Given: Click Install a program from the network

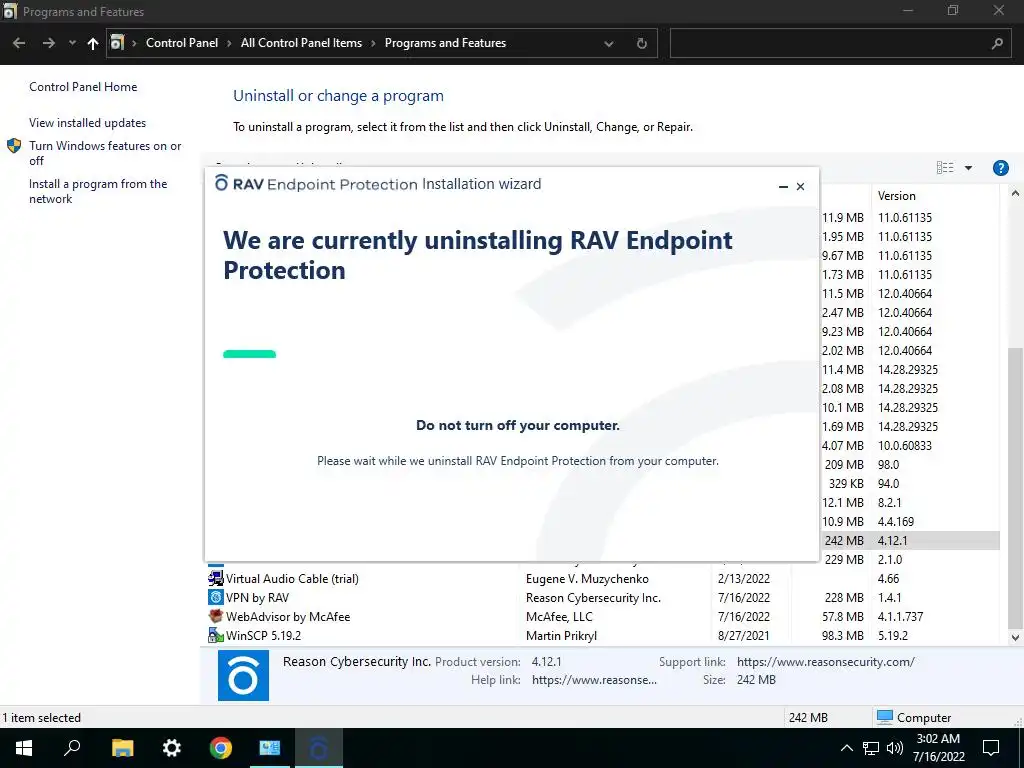Looking at the screenshot, I should pyautogui.click(x=98, y=191).
